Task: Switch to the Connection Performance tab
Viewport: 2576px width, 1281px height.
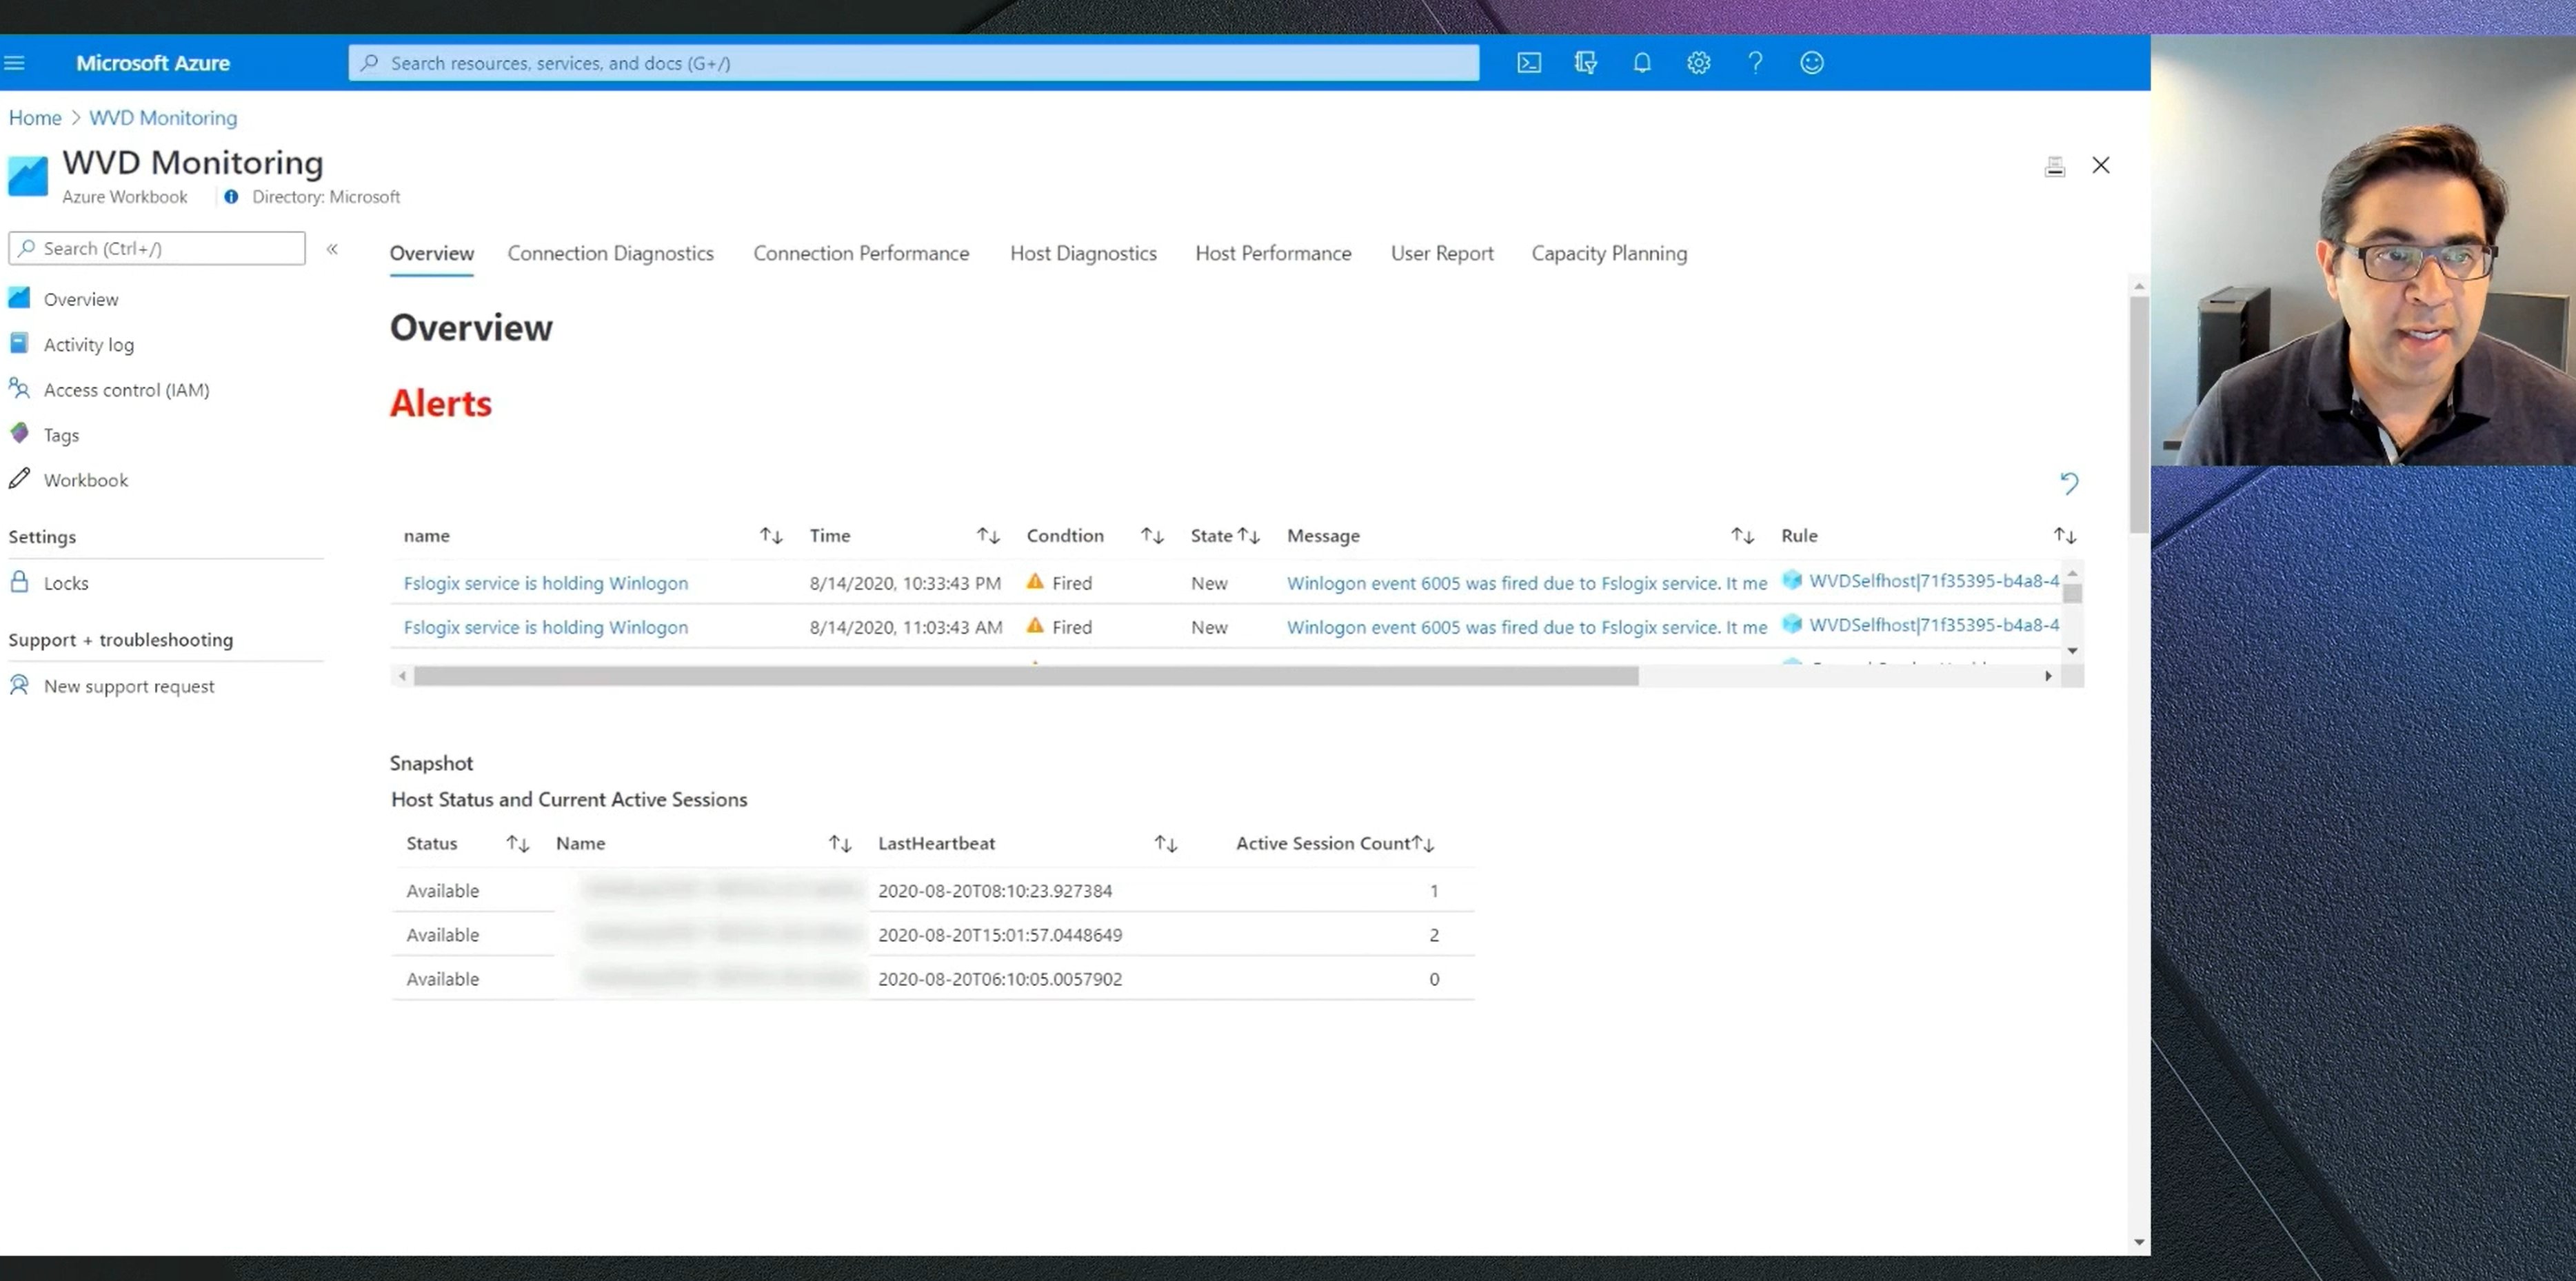Action: 861,253
